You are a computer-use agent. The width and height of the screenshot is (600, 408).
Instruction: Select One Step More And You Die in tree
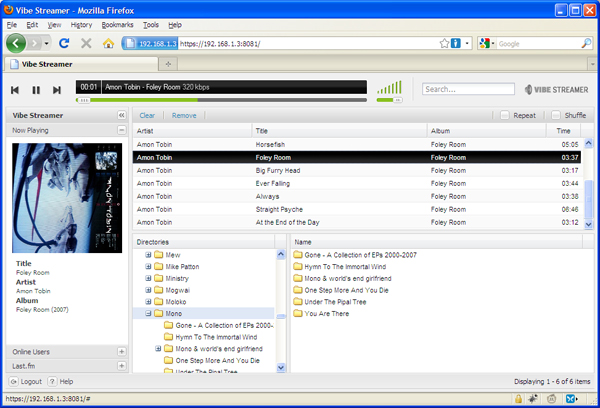[x=212, y=361]
